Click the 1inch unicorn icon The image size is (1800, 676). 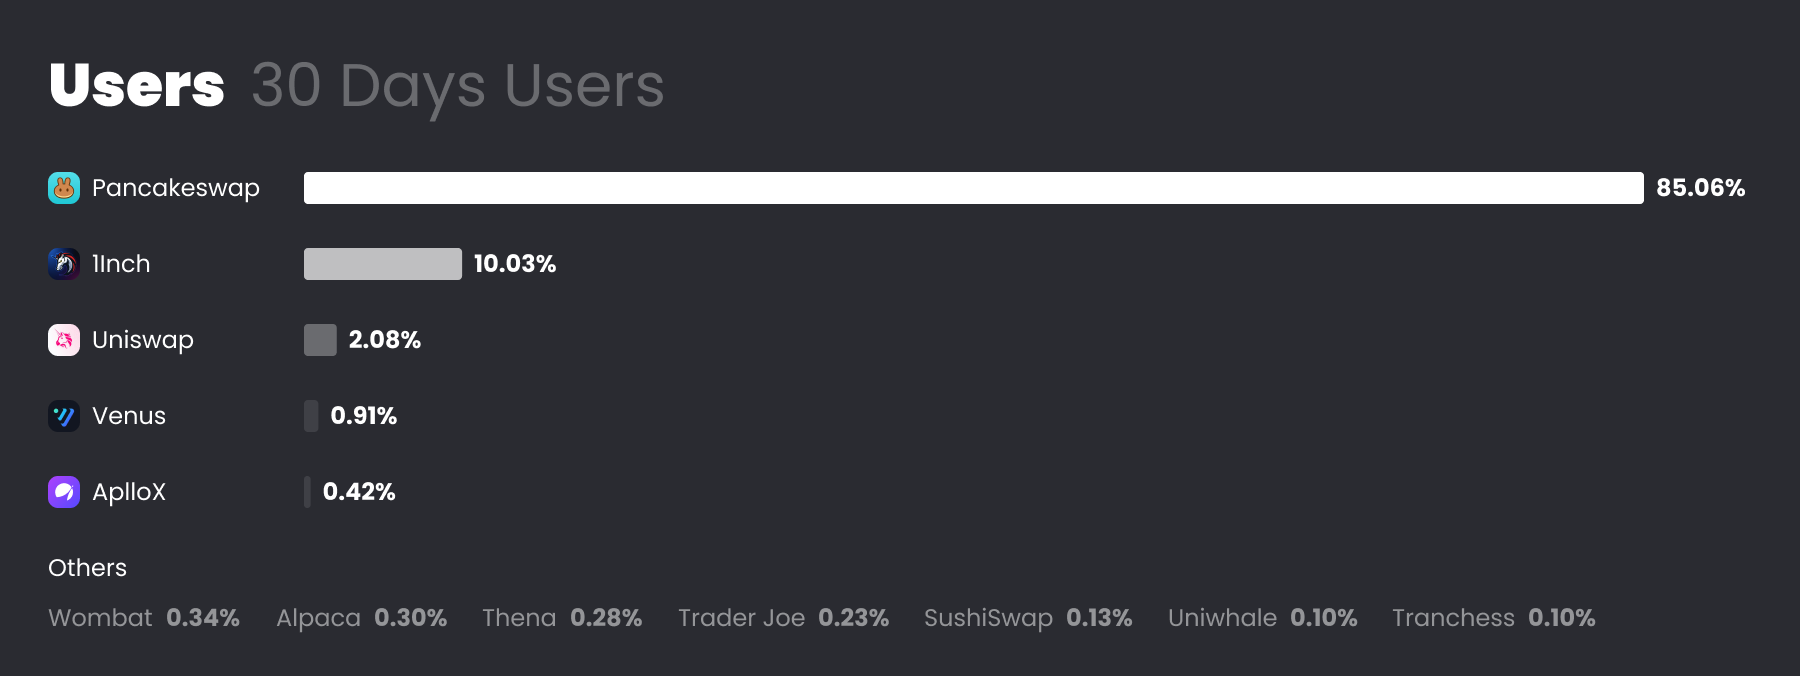(x=64, y=264)
